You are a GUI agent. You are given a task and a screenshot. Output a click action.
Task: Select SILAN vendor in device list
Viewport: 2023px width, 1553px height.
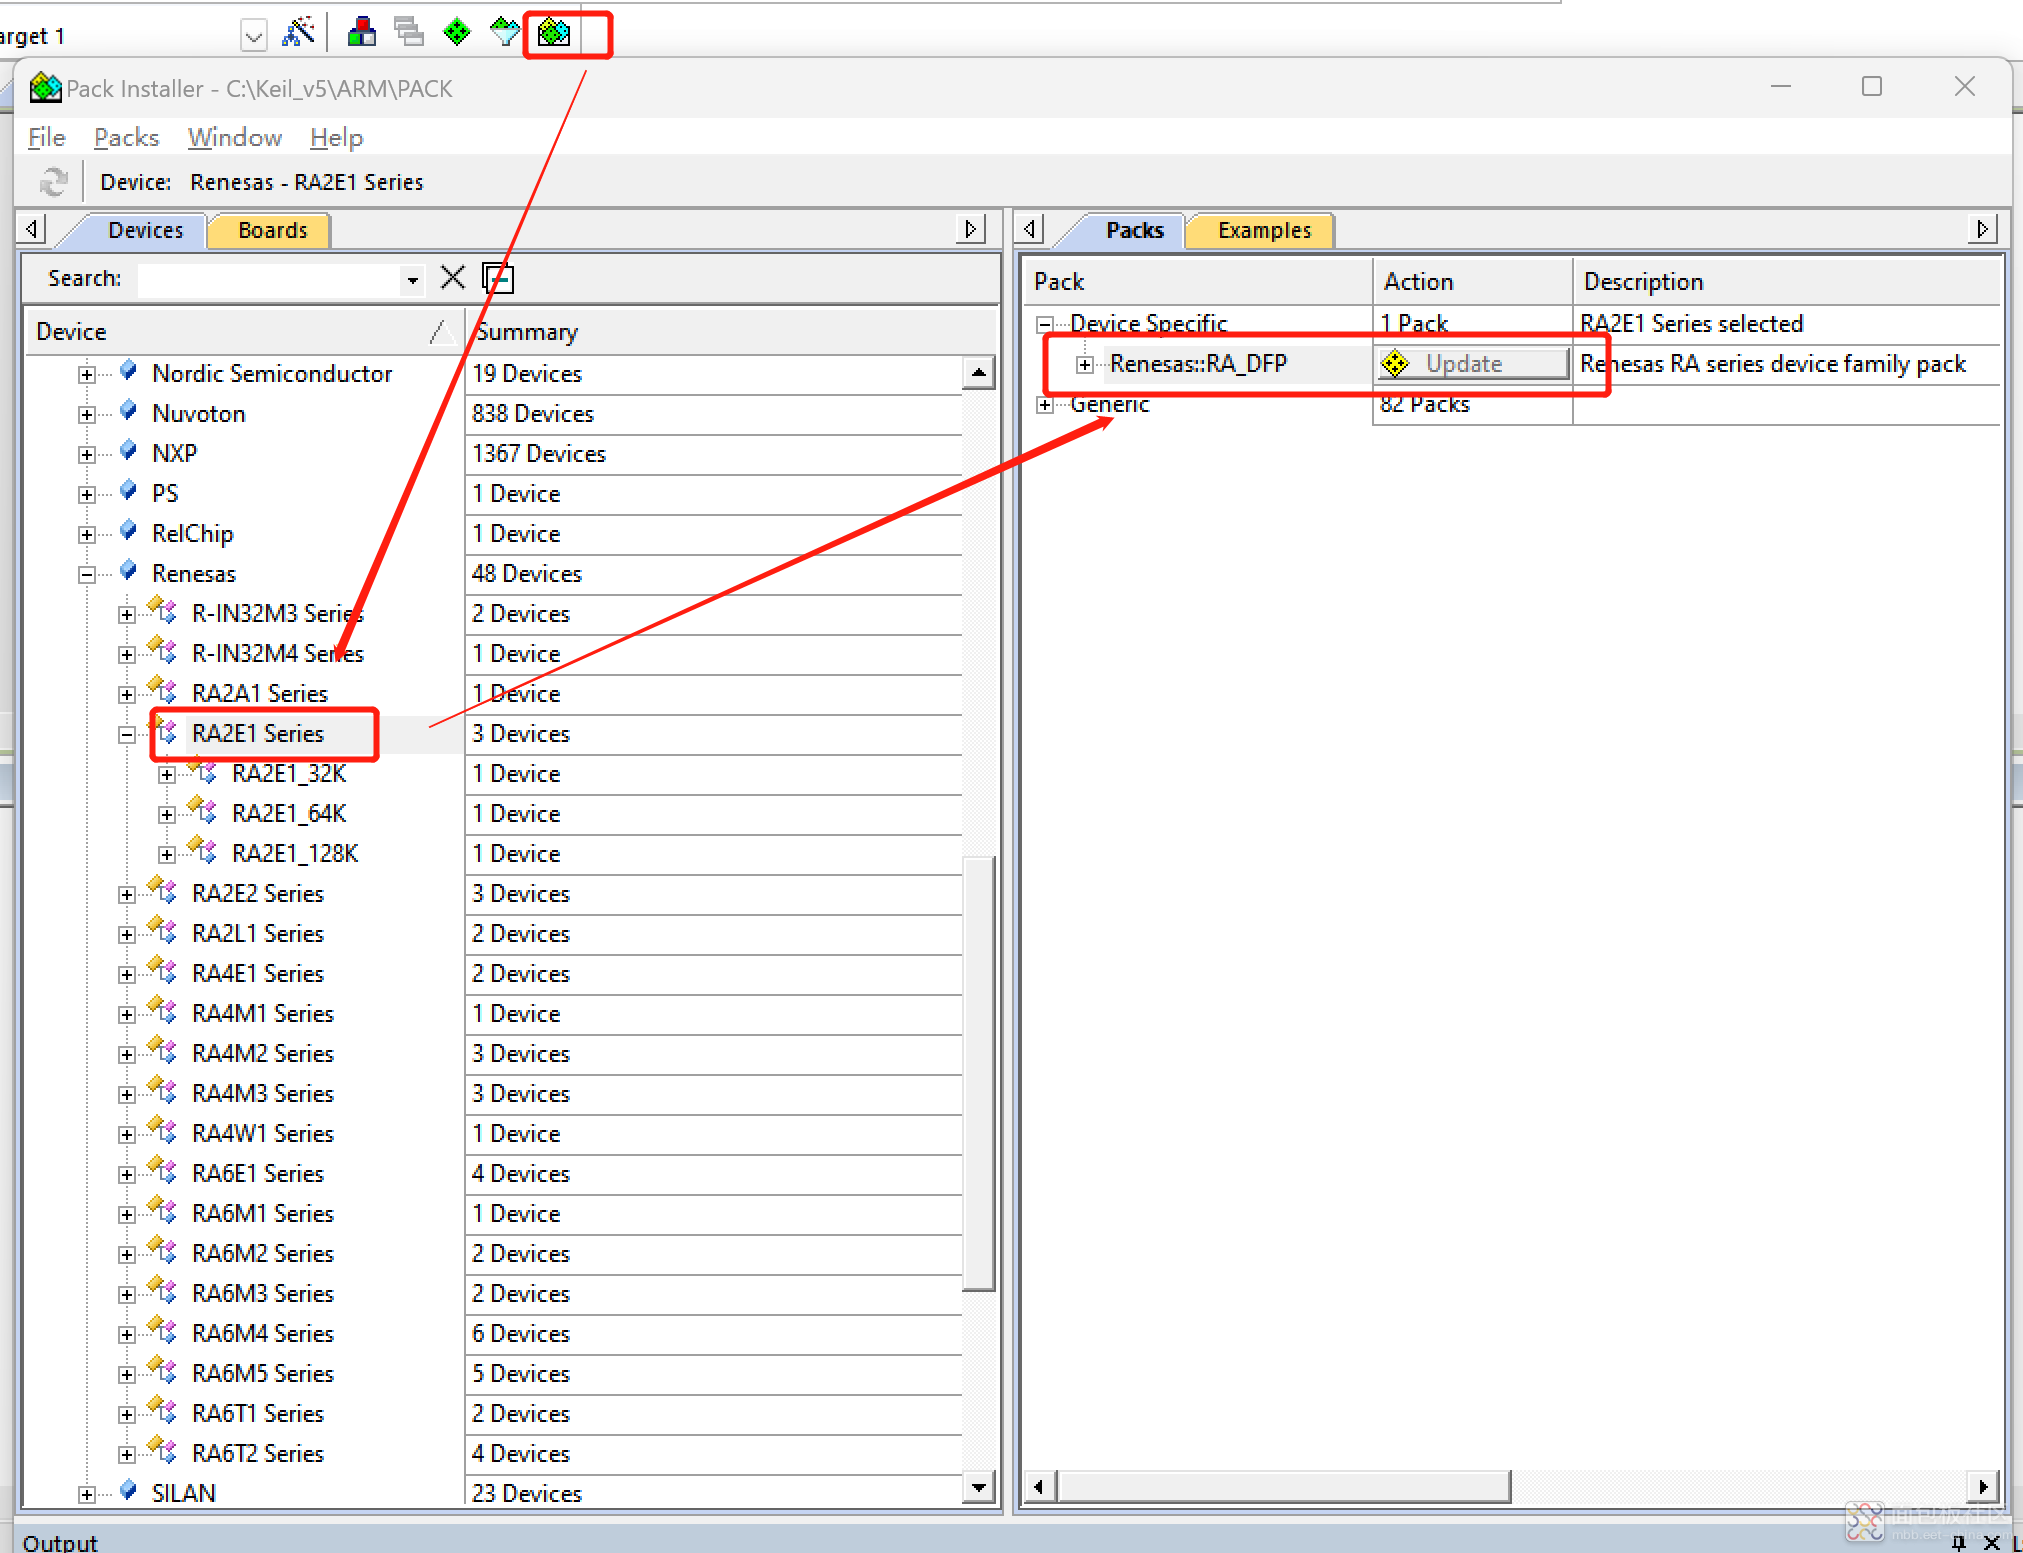(x=184, y=1493)
